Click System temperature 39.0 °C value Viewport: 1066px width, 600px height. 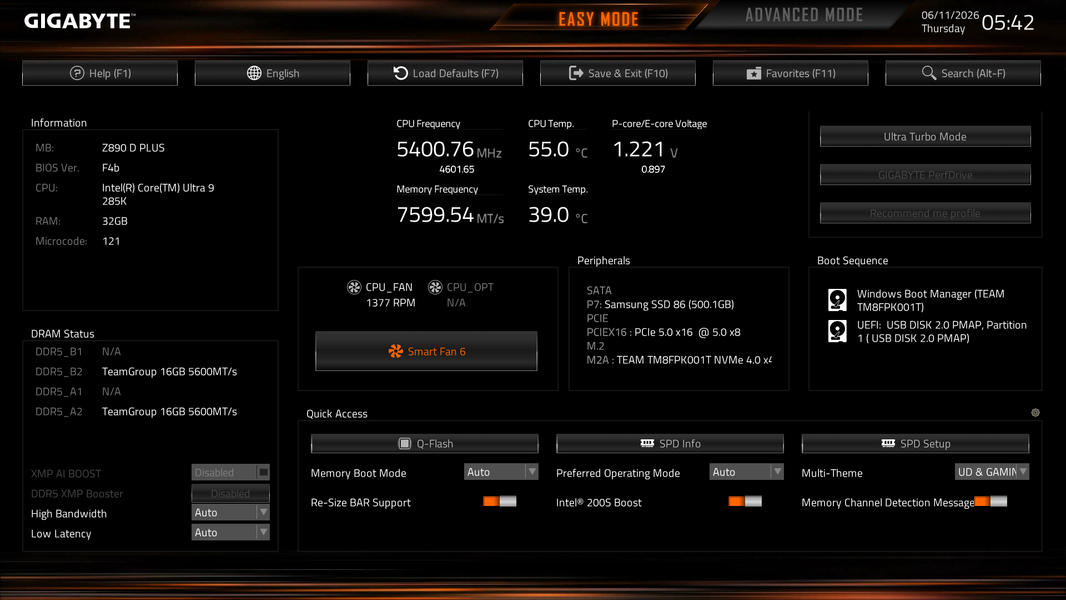pyautogui.click(x=557, y=215)
